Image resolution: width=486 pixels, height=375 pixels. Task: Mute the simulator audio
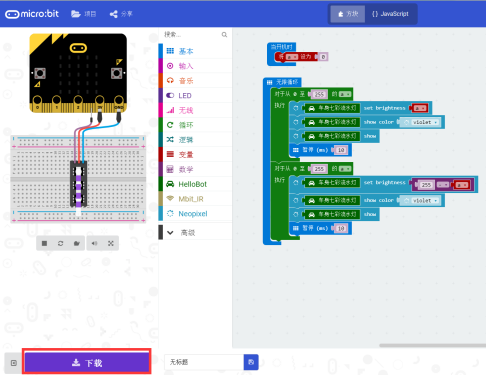pyautogui.click(x=94, y=243)
